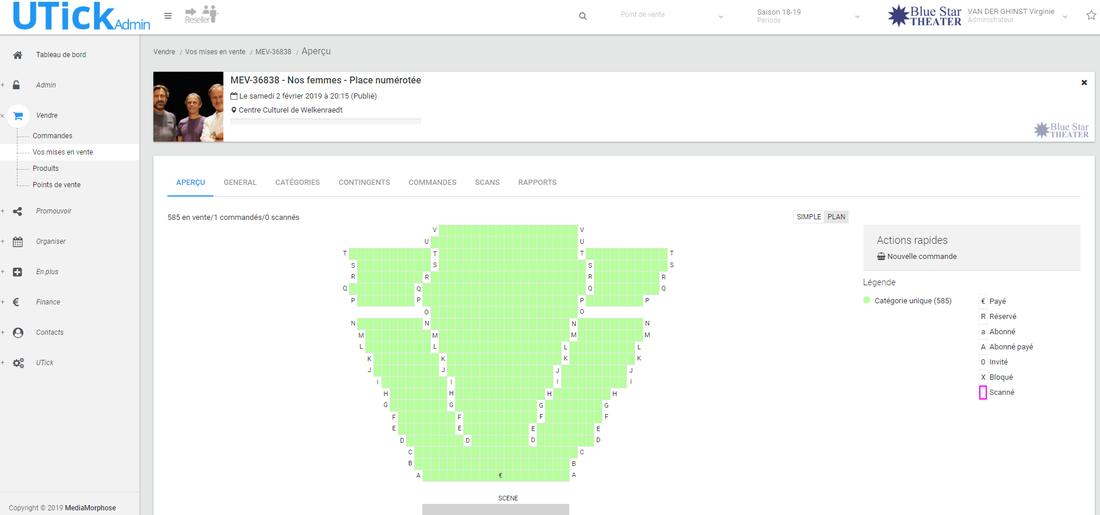The height and width of the screenshot is (515, 1100).
Task: Open the Point de vente dropdown
Action: pos(671,16)
